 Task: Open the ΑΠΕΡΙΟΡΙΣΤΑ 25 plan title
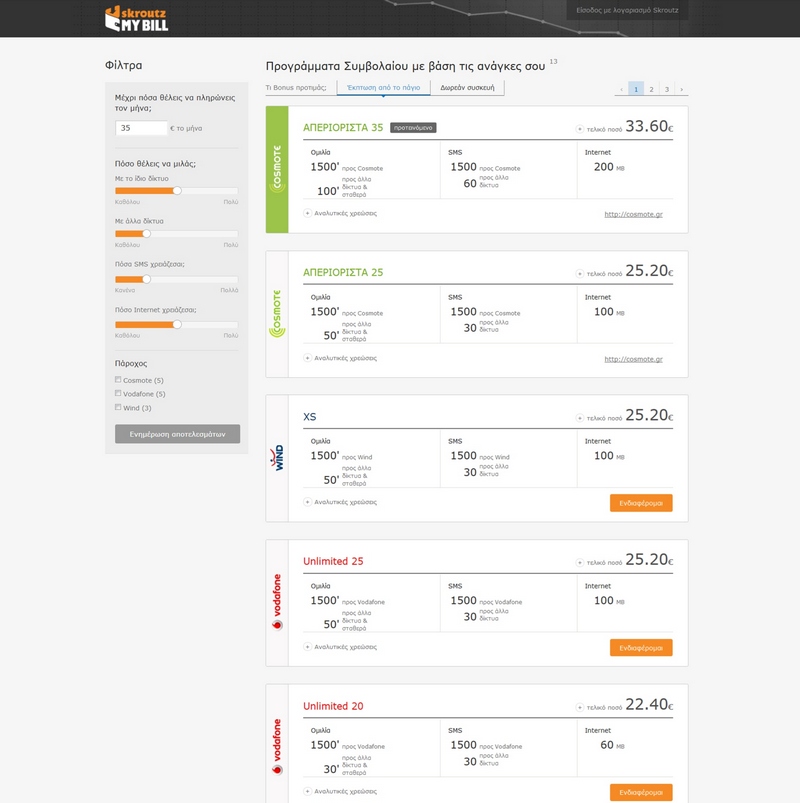pyautogui.click(x=343, y=272)
